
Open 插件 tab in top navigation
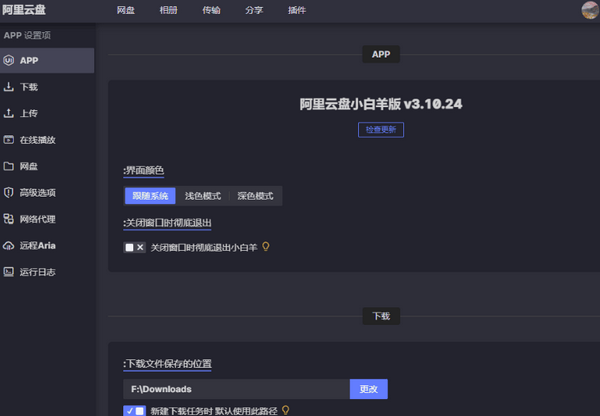[297, 10]
